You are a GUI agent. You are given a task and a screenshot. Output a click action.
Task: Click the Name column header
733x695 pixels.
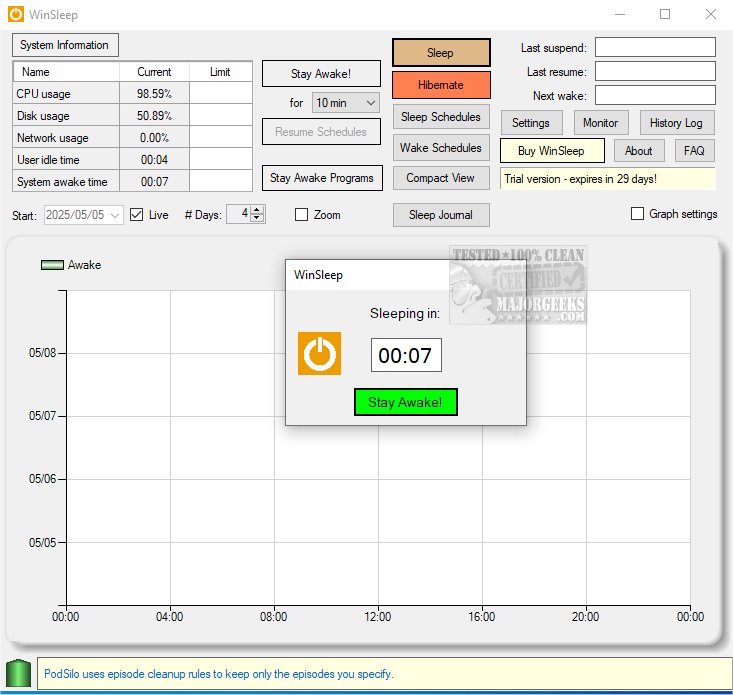click(66, 72)
